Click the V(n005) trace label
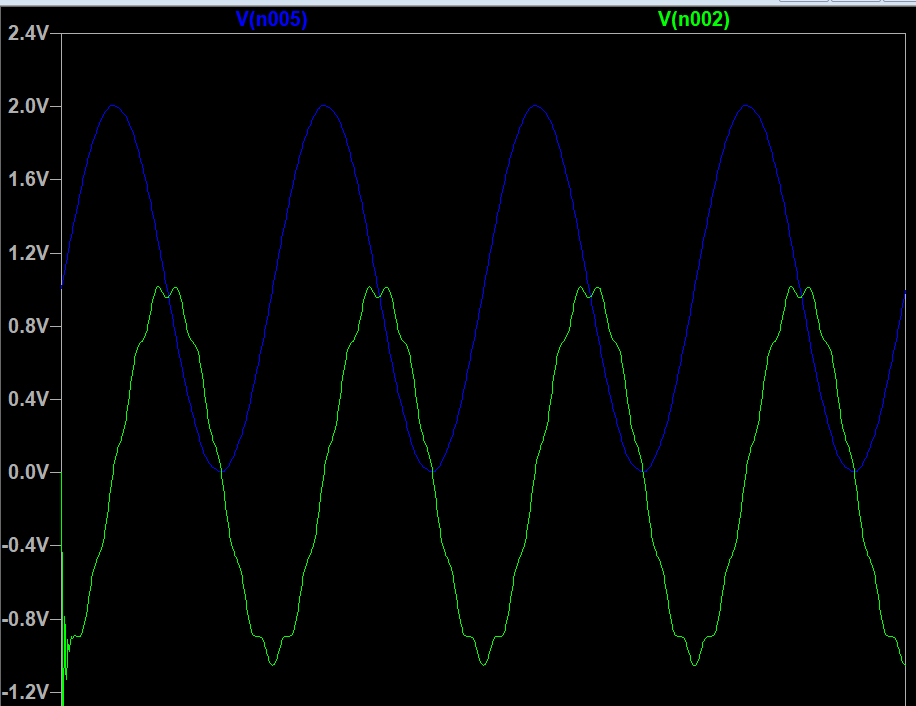 point(271,19)
